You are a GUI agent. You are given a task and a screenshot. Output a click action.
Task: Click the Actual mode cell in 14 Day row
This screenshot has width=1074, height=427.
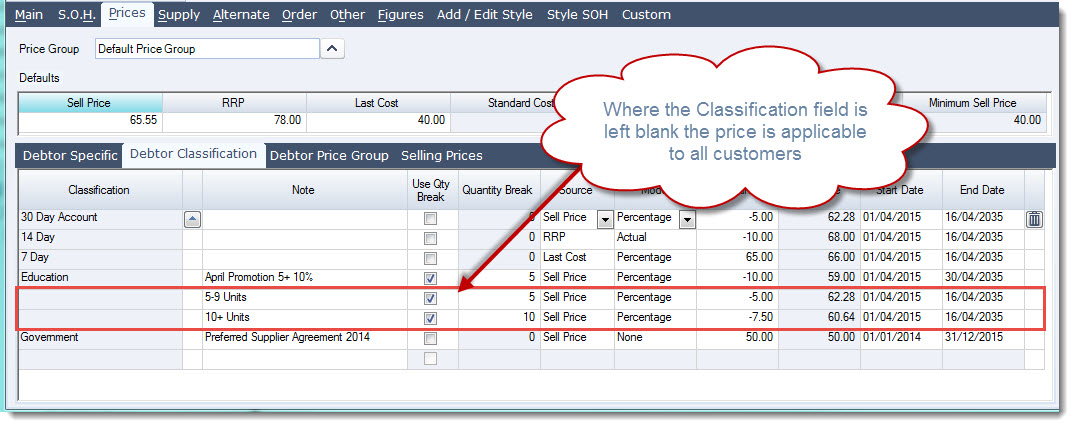pos(655,237)
